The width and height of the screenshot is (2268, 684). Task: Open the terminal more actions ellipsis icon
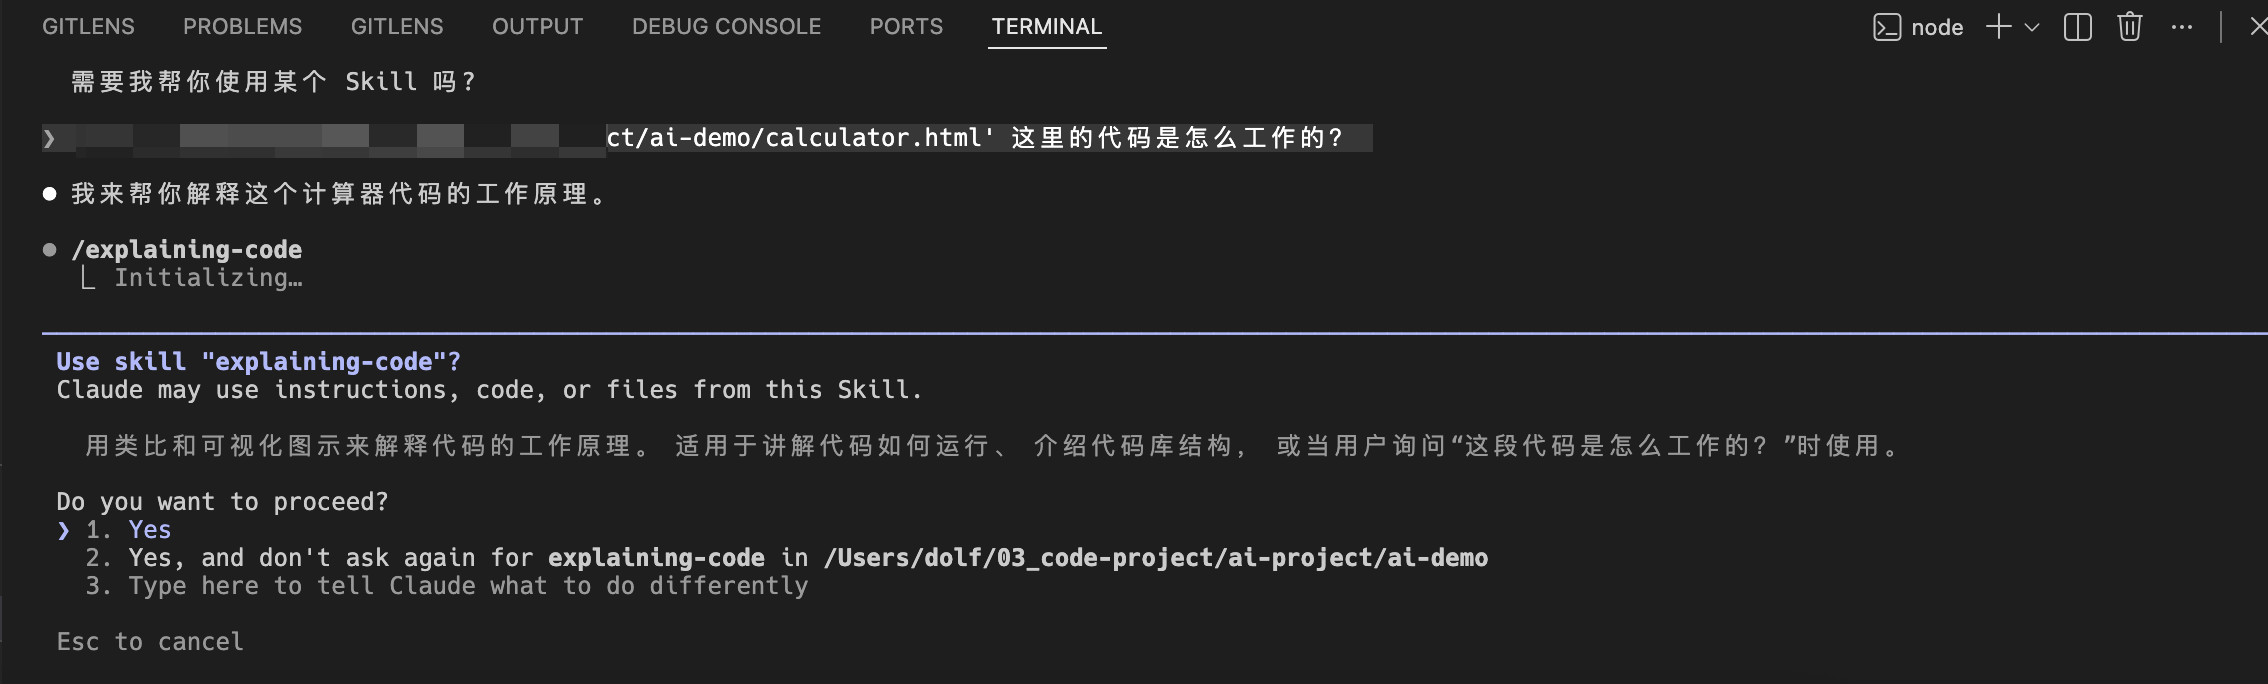(2182, 27)
